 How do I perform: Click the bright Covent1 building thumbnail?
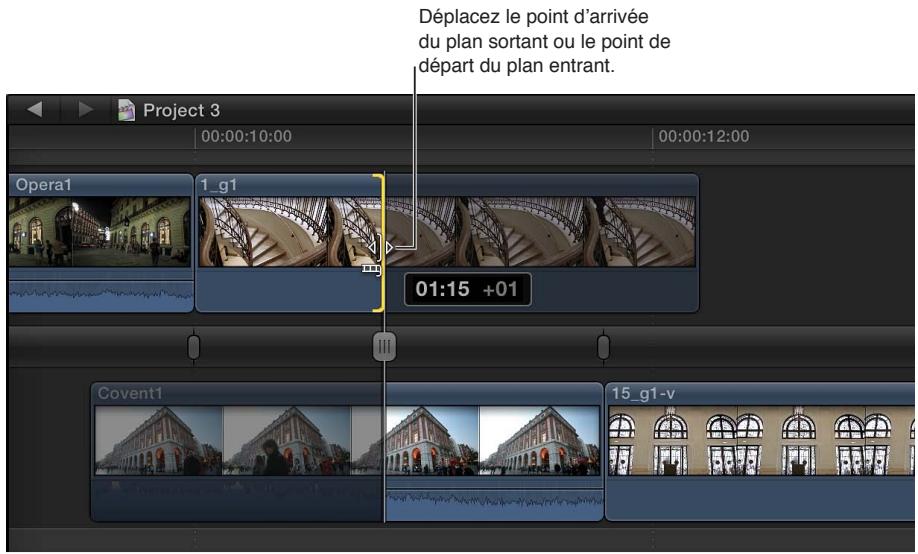tap(493, 440)
